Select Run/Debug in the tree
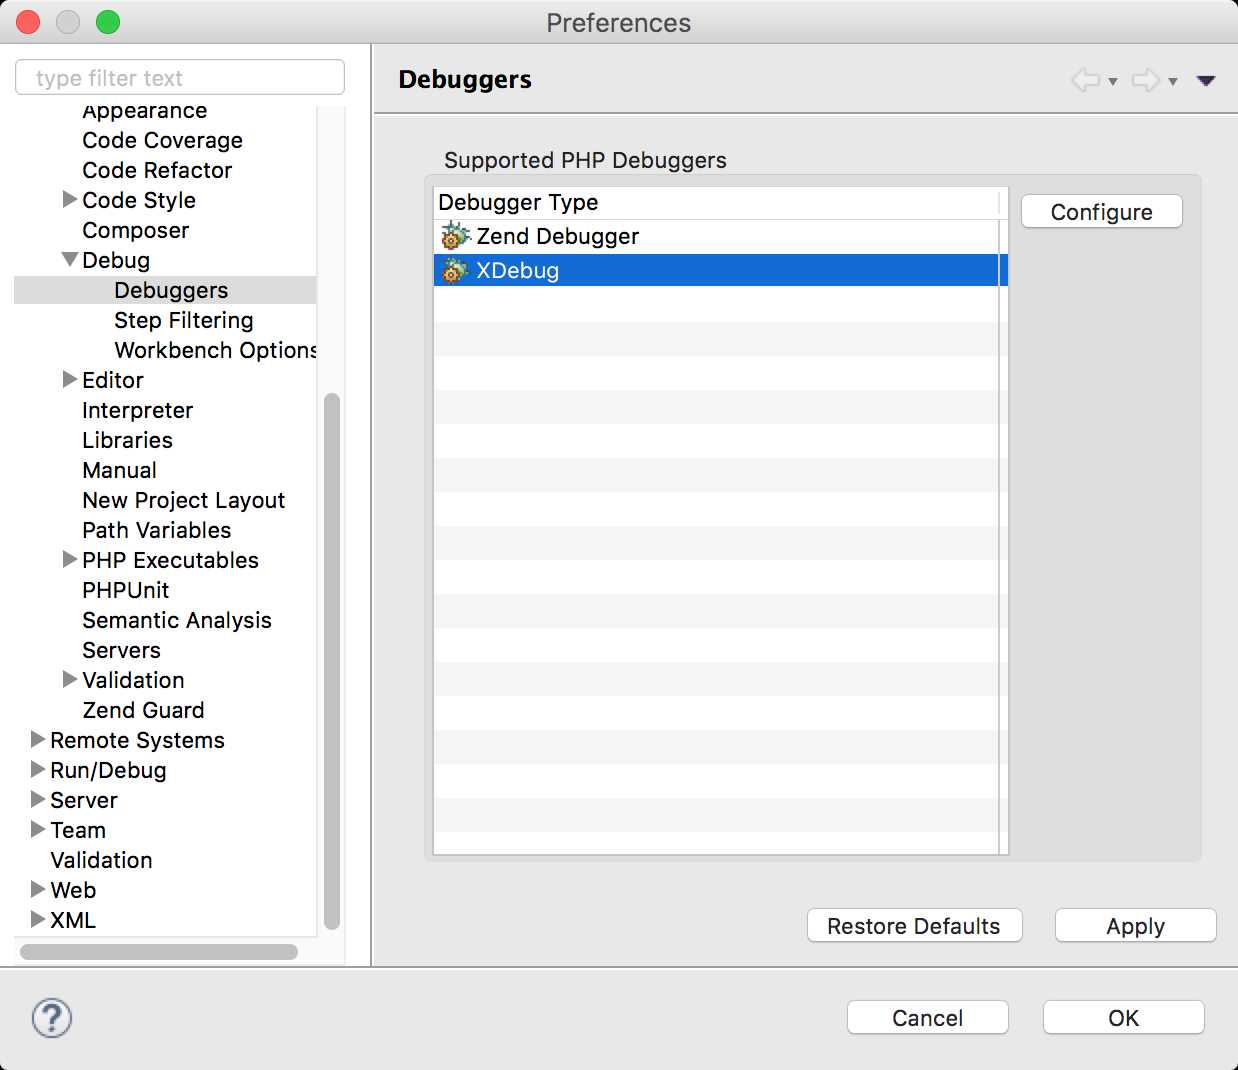Screen dimensions: 1238x1070 click(108, 770)
